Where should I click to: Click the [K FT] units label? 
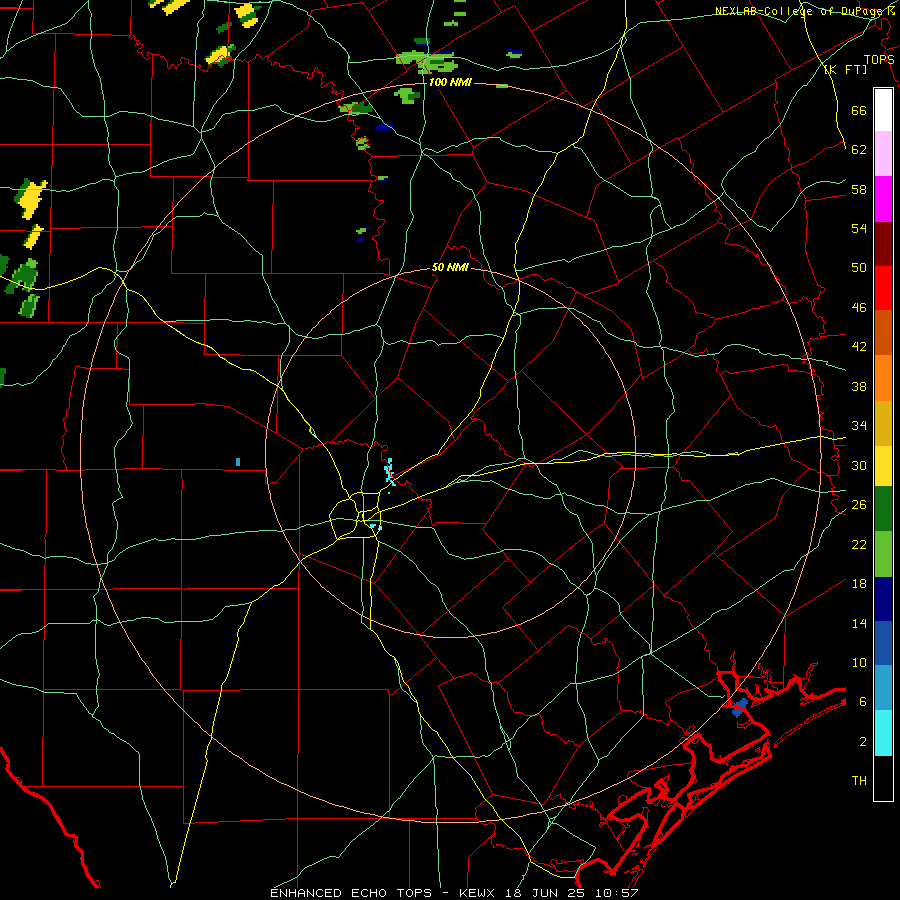tap(845, 69)
